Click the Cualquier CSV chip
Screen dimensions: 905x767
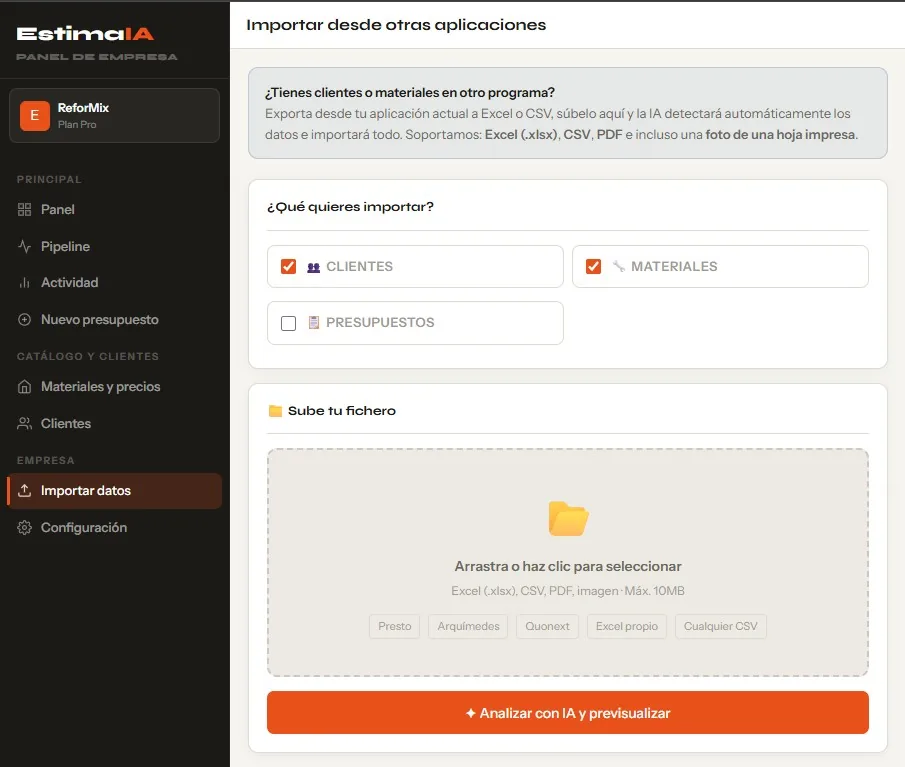pos(720,626)
